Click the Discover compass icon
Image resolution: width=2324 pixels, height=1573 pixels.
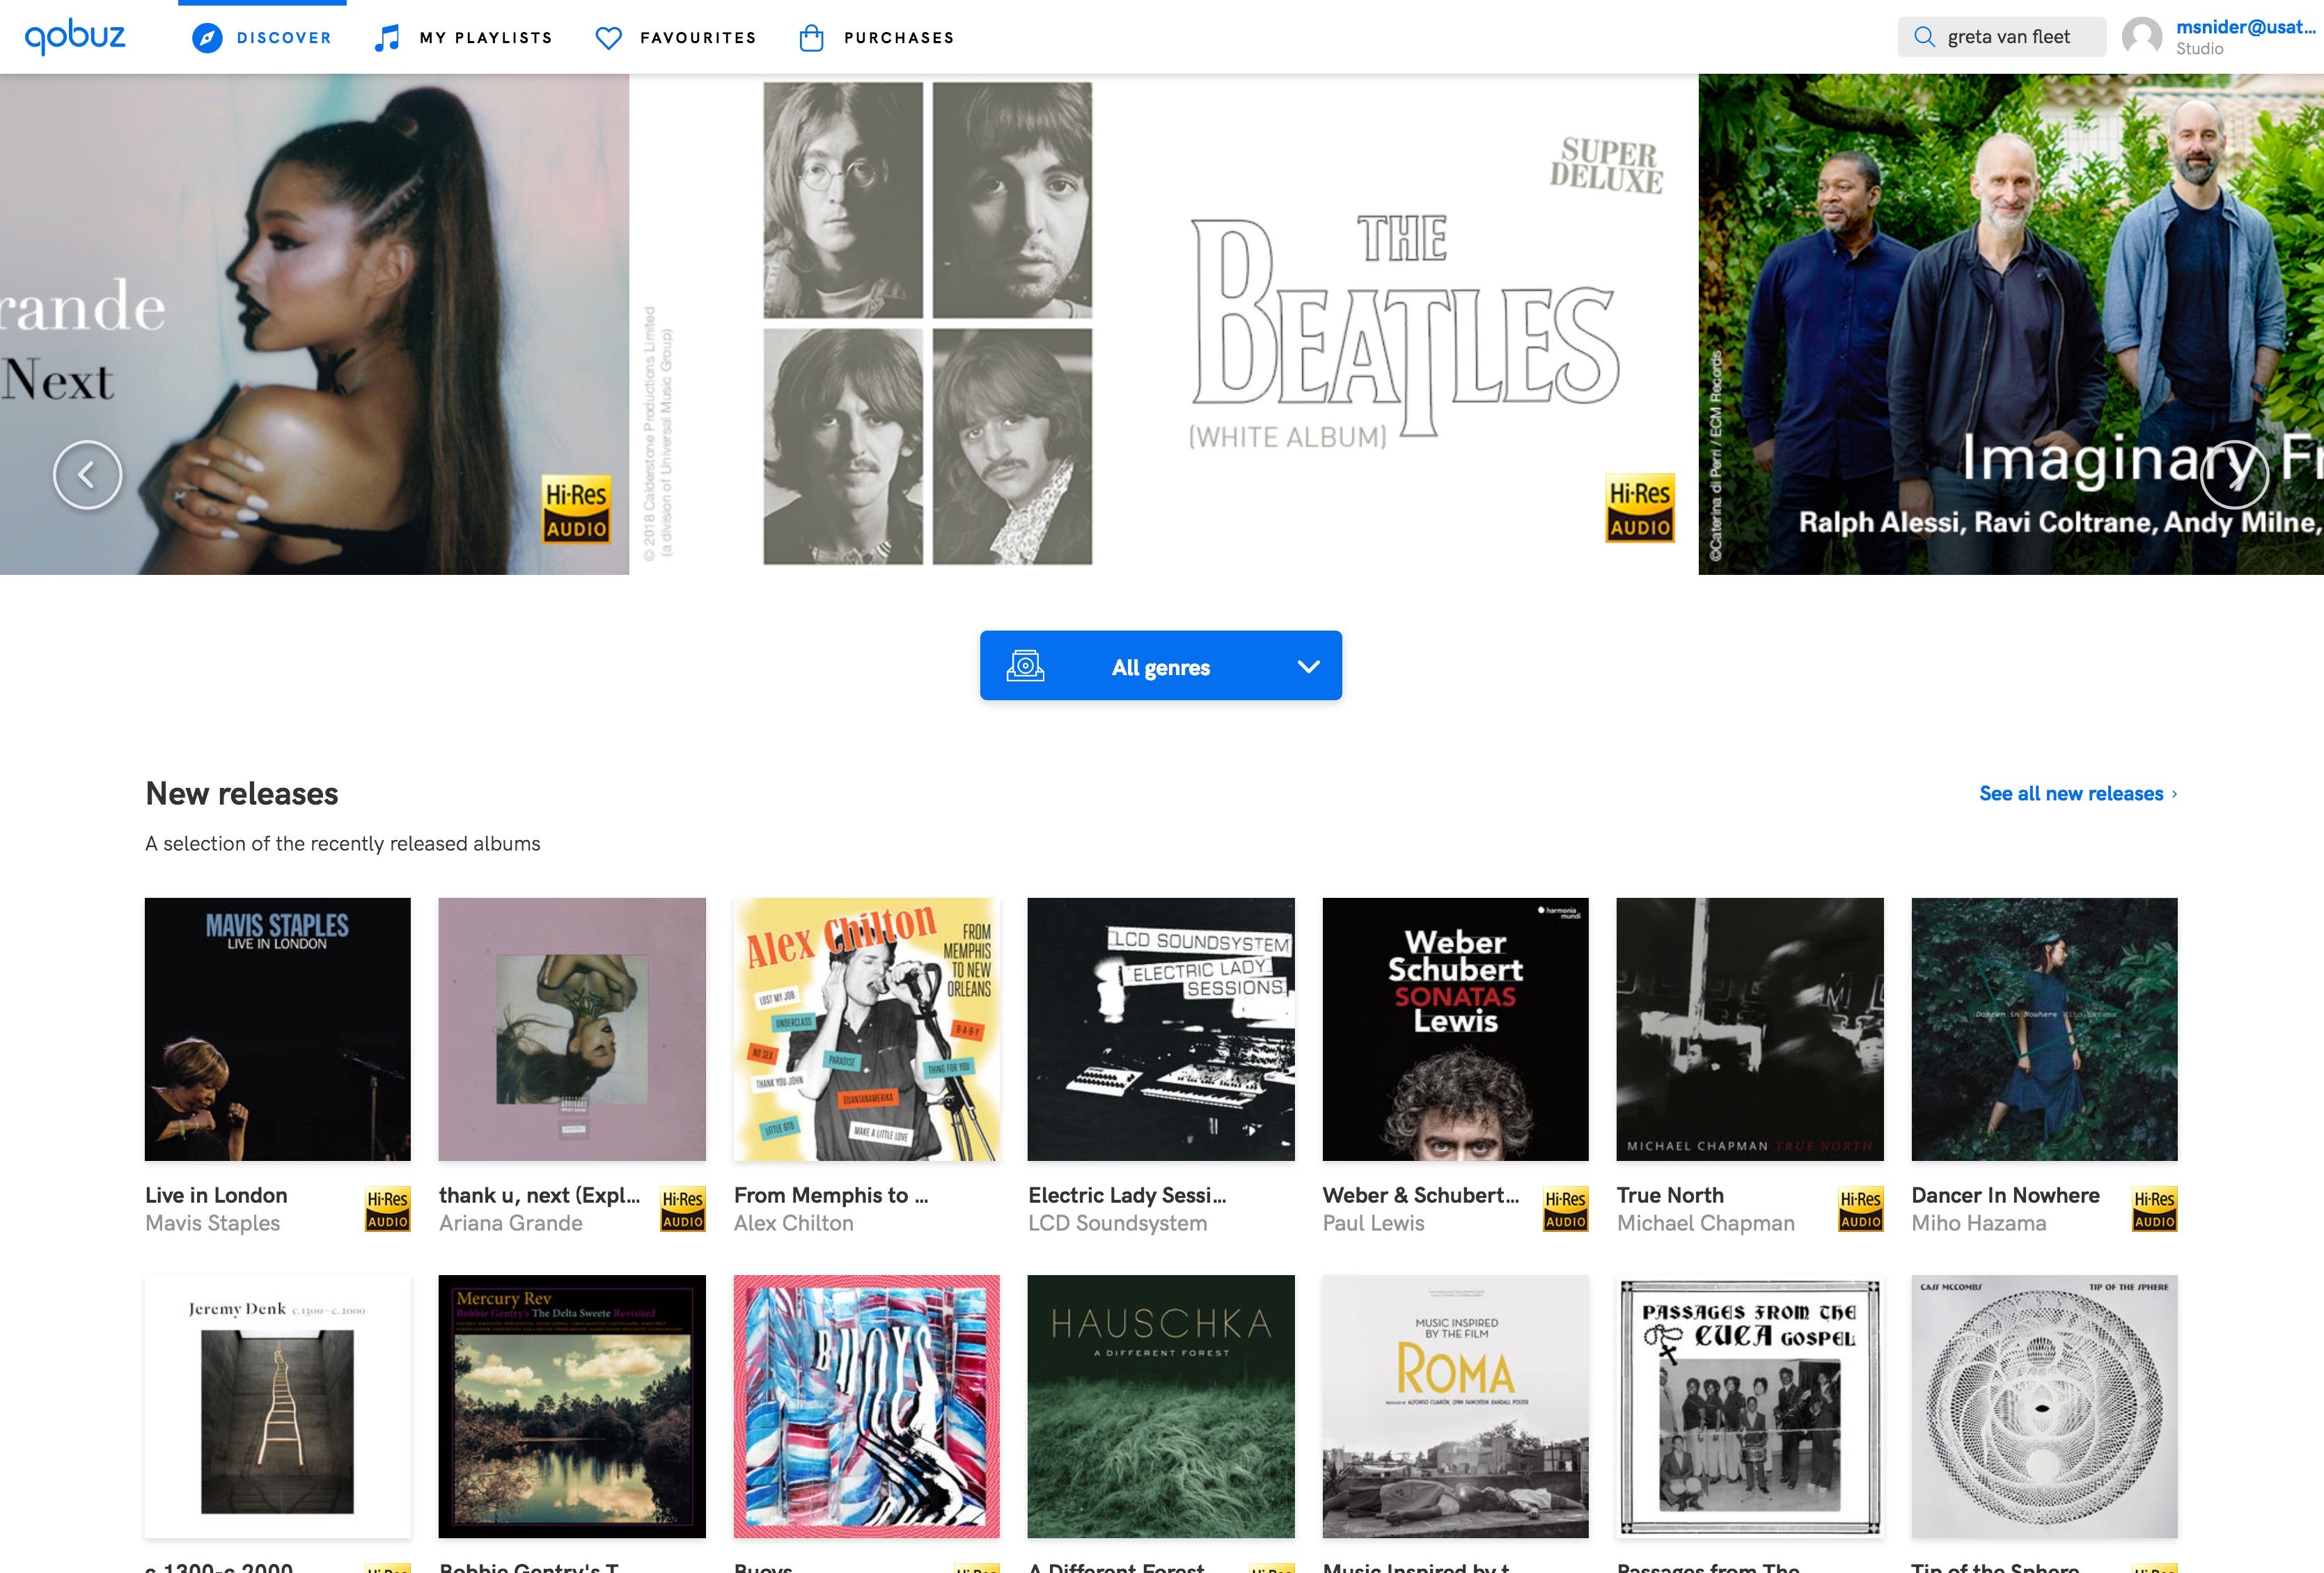coord(207,38)
